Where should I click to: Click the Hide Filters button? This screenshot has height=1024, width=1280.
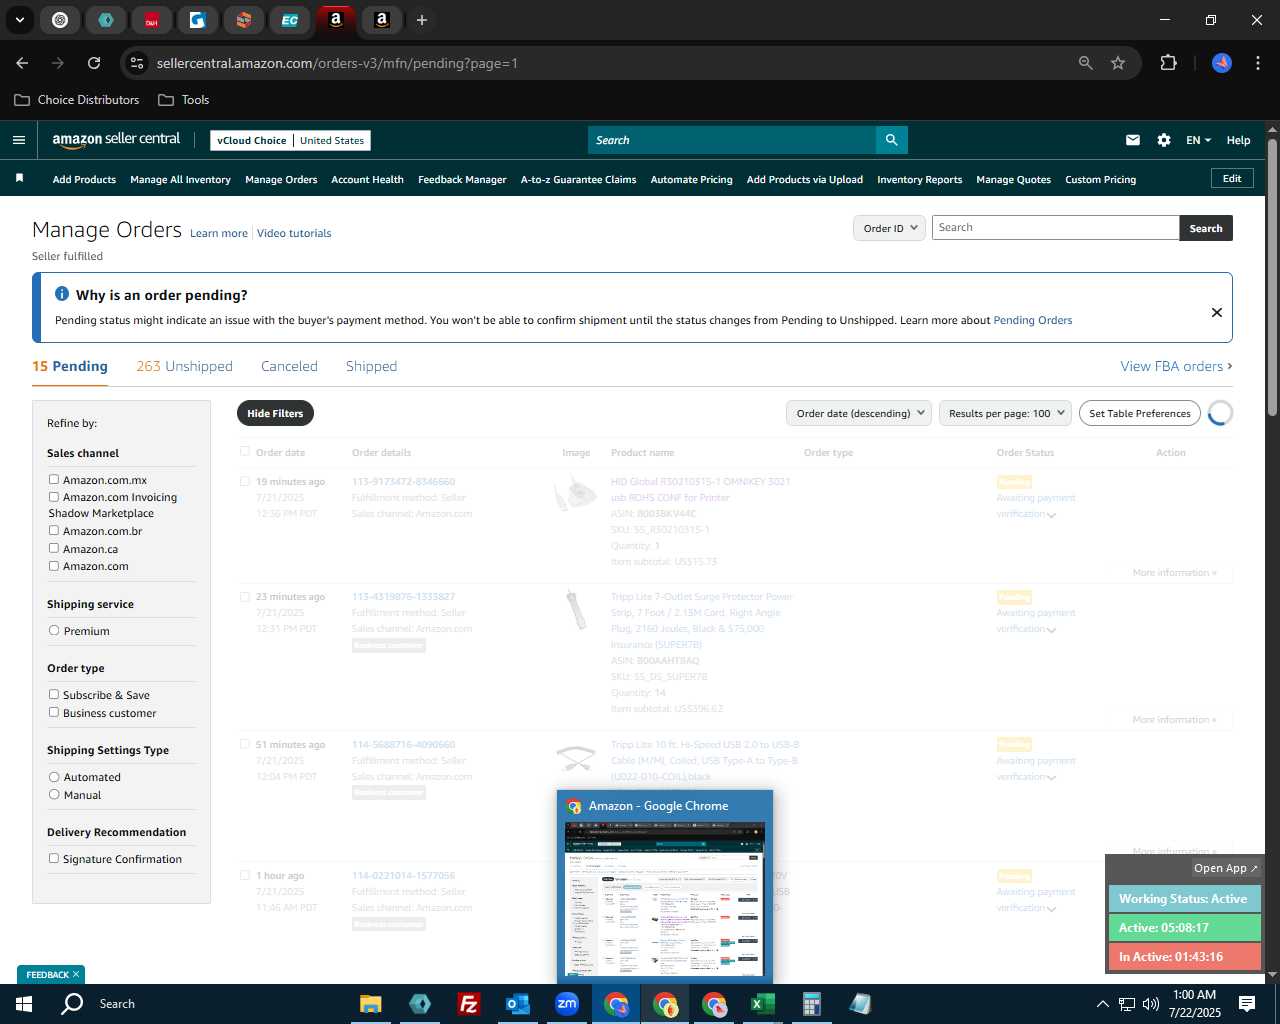[275, 413]
